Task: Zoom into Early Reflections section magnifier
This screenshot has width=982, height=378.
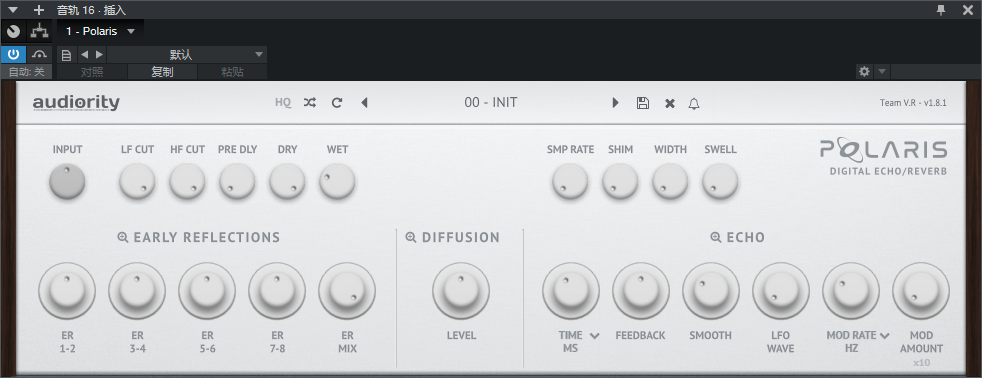Action: pos(123,237)
